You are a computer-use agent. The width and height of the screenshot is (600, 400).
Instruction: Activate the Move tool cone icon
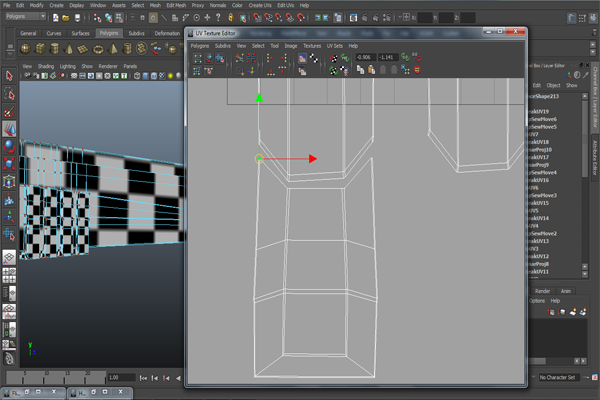(x=9, y=129)
